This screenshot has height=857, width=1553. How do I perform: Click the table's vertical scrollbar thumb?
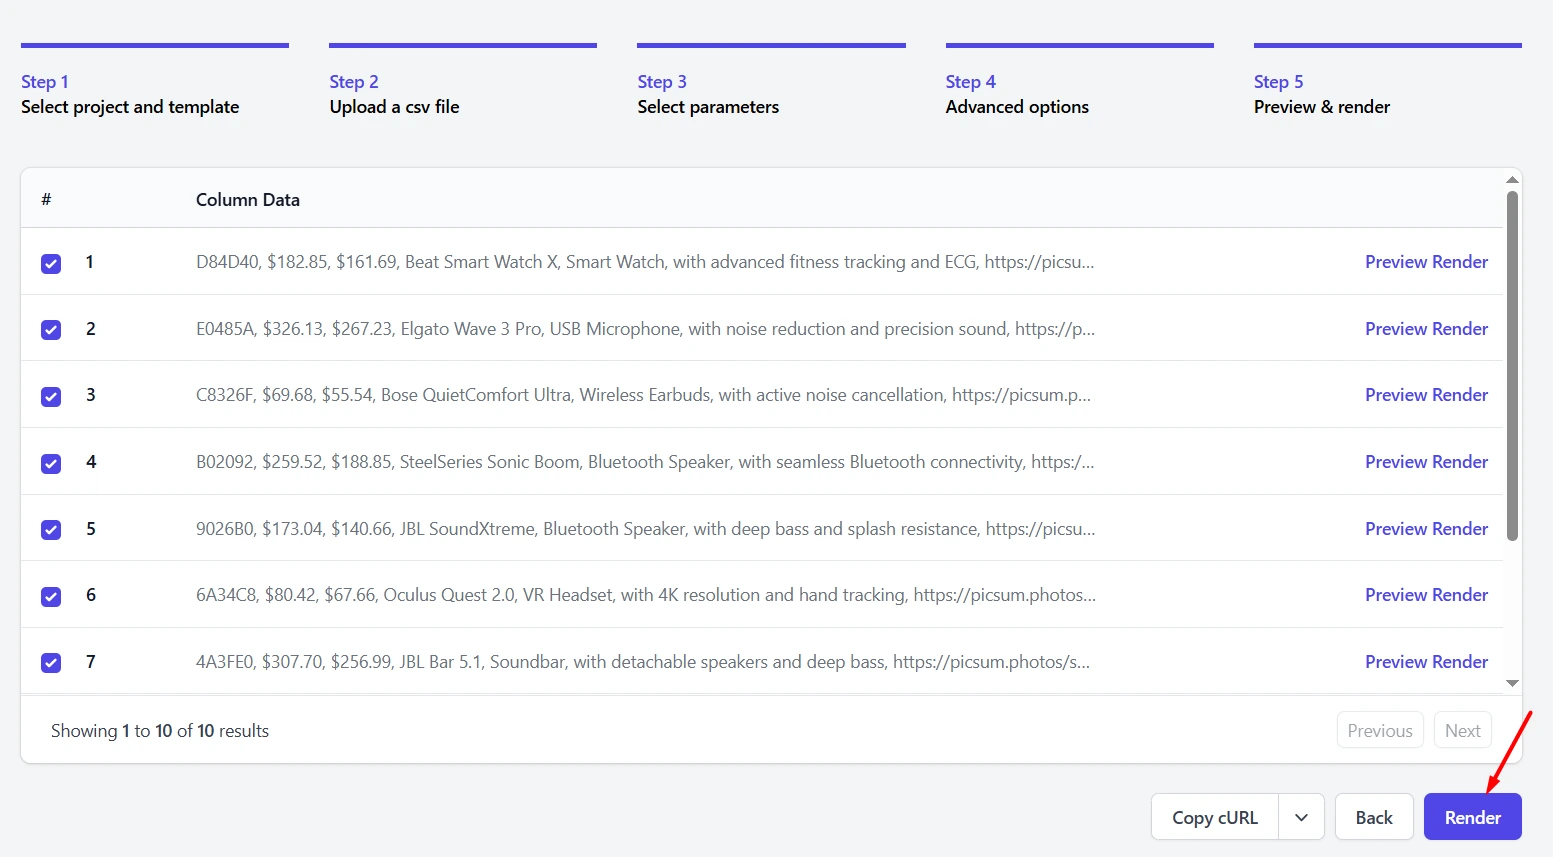[x=1512, y=365]
